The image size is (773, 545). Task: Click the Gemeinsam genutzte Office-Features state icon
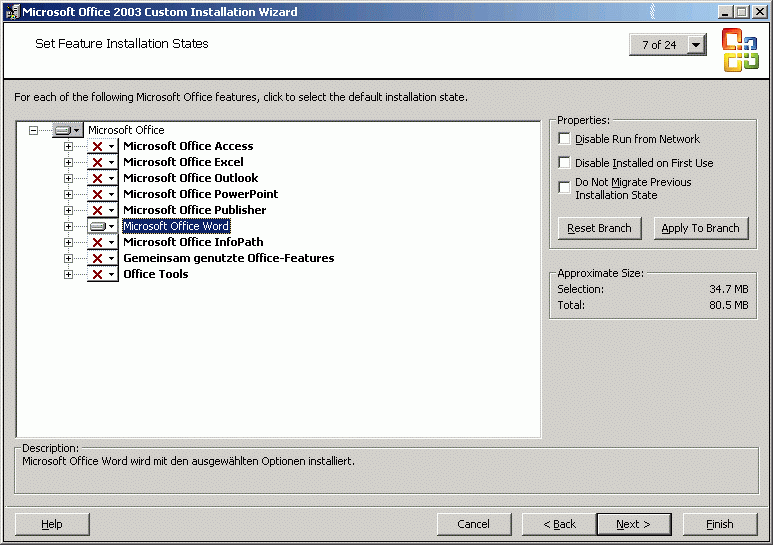click(x=103, y=258)
